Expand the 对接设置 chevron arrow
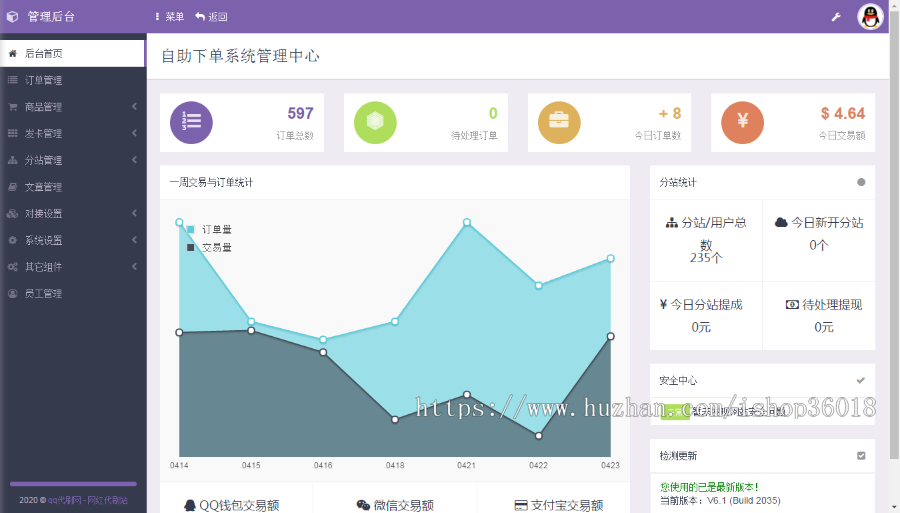The height and width of the screenshot is (513, 900). click(134, 213)
